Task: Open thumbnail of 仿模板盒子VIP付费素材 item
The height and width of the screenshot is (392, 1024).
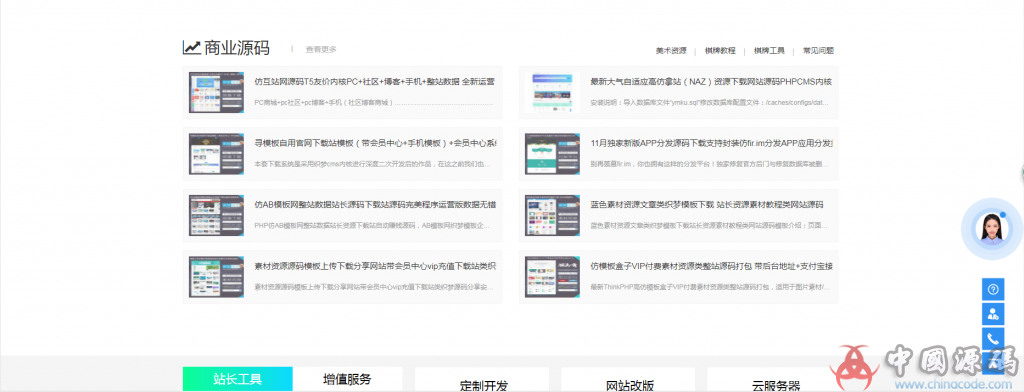Action: tap(552, 276)
